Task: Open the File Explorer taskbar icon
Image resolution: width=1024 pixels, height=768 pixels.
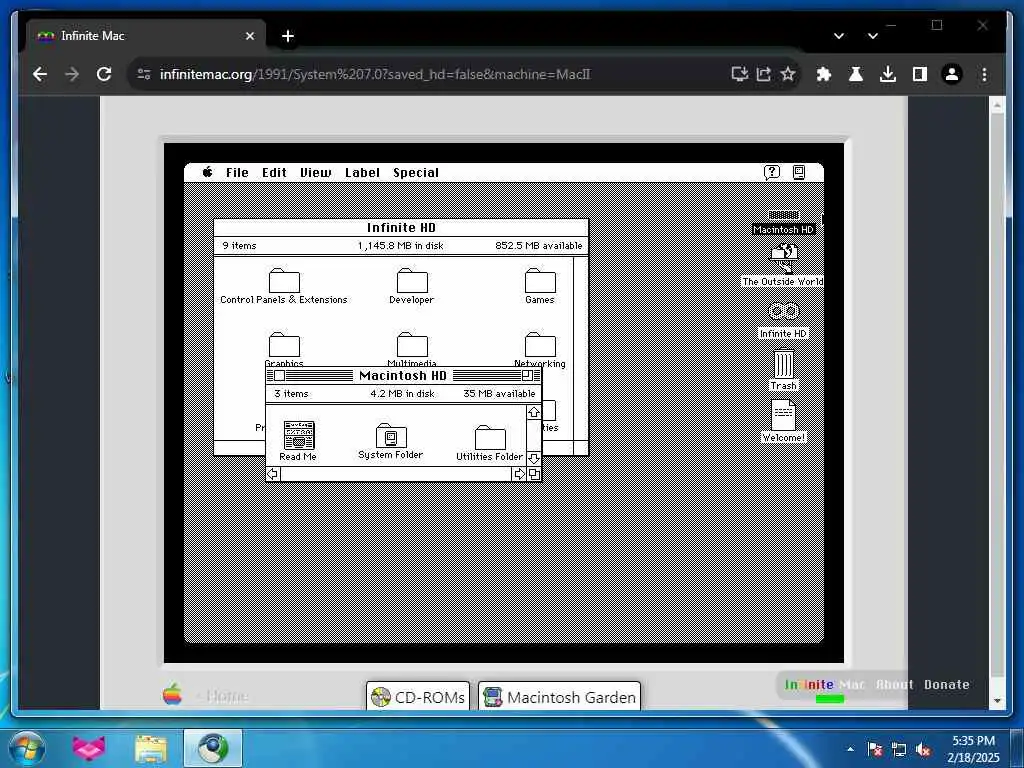Action: tap(151, 748)
